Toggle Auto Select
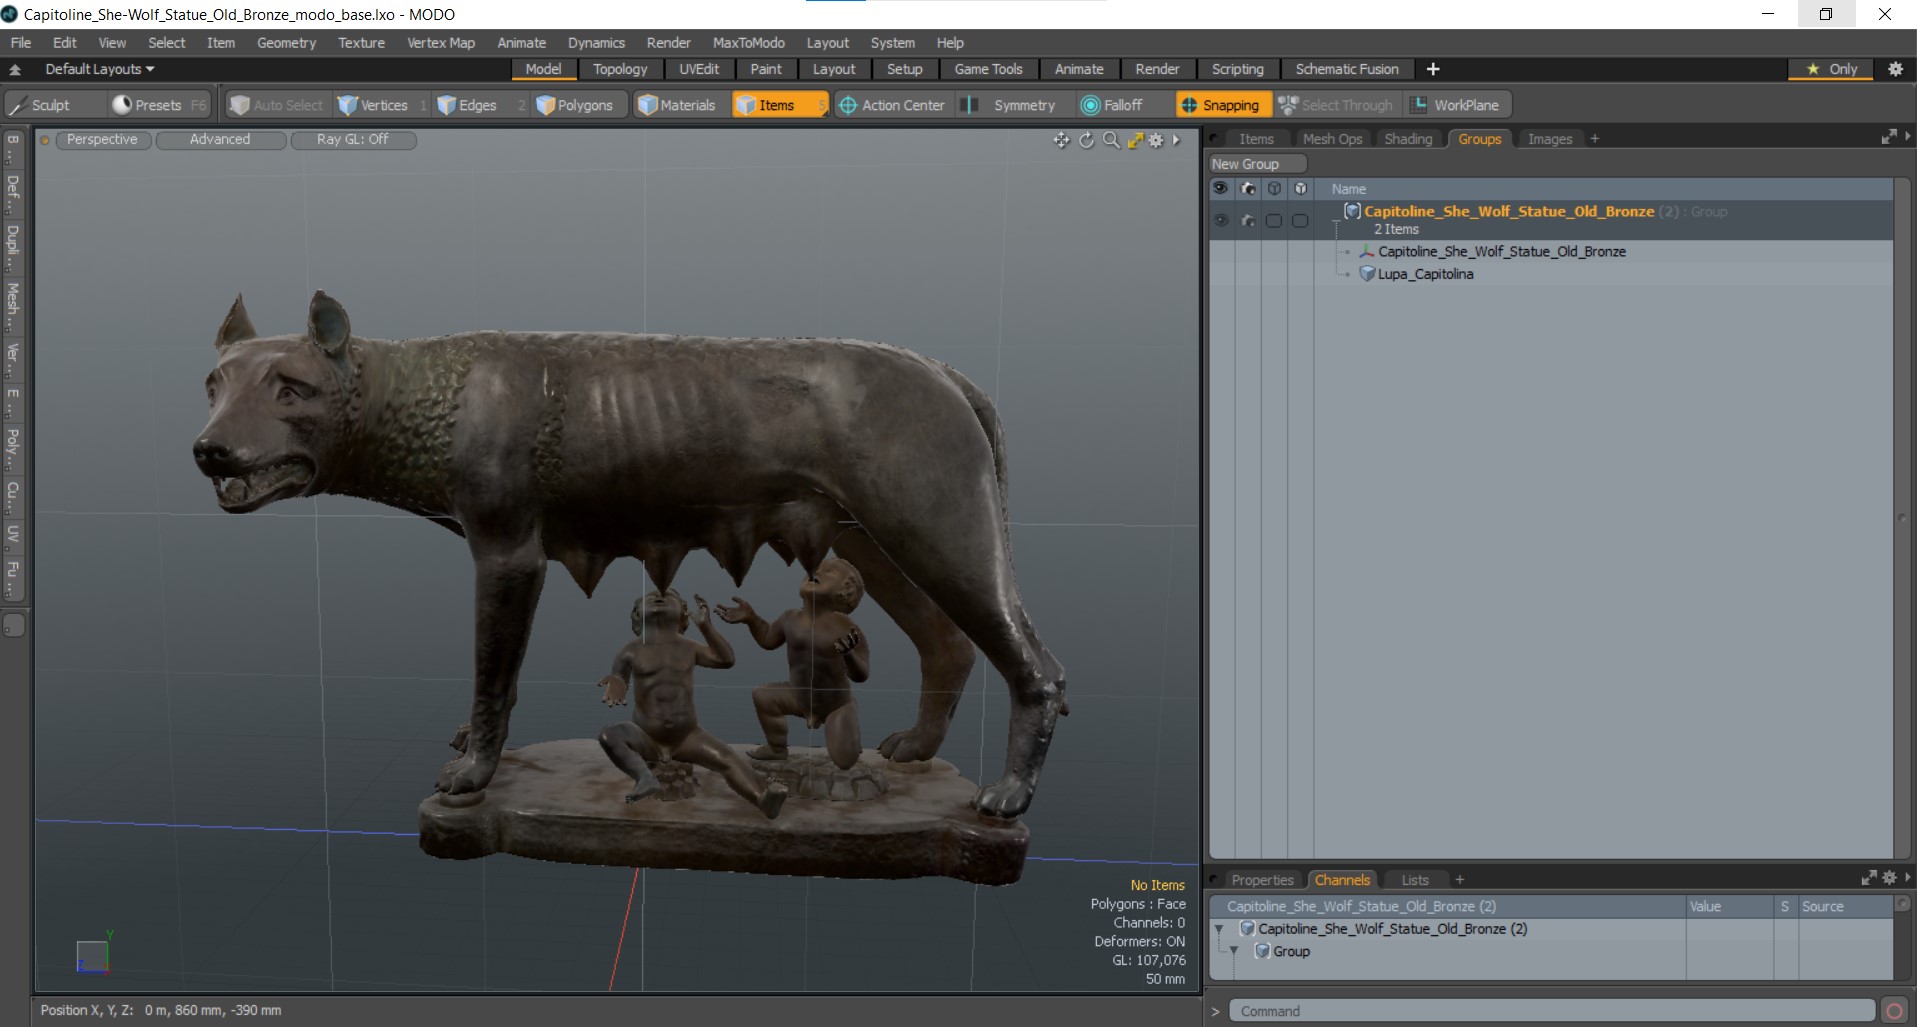The image size is (1917, 1027). point(277,105)
